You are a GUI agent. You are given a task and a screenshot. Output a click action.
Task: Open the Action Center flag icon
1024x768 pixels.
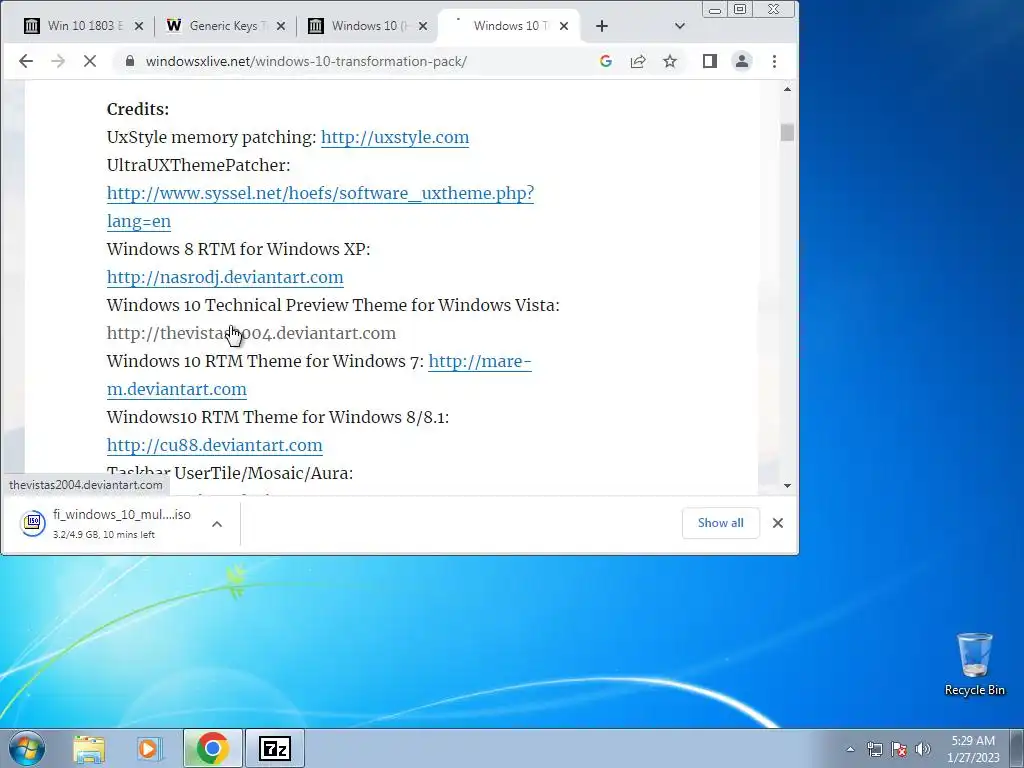[x=899, y=749]
